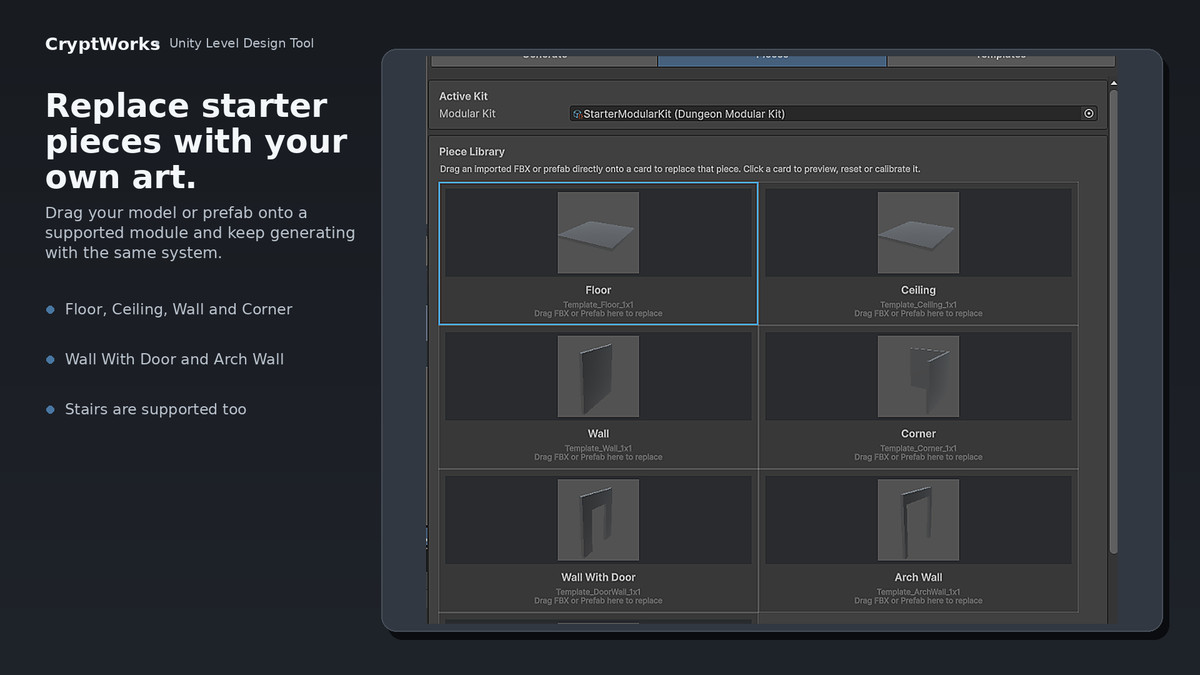
Task: Click the Wall piece thumbnail
Action: pos(598,376)
